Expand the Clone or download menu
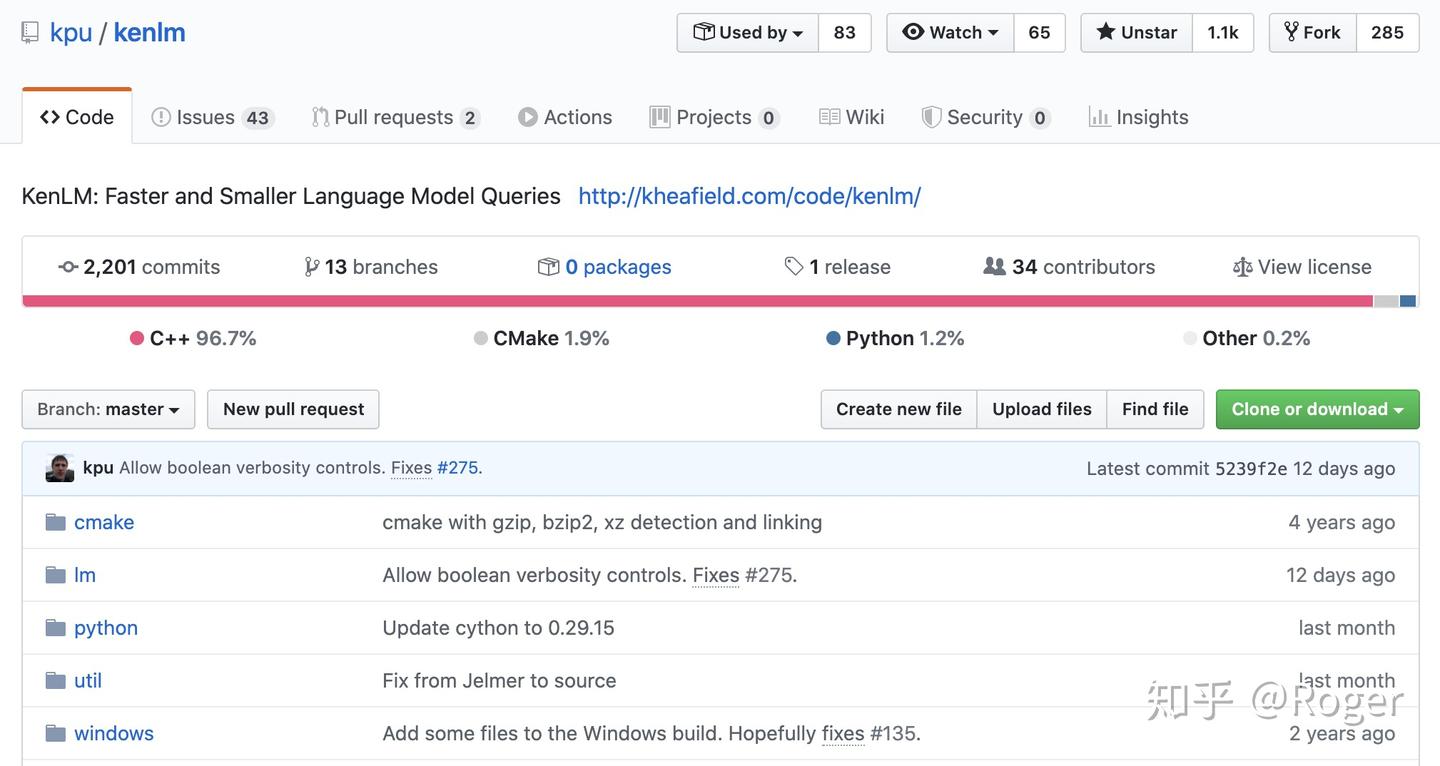1440x766 pixels. click(1317, 409)
